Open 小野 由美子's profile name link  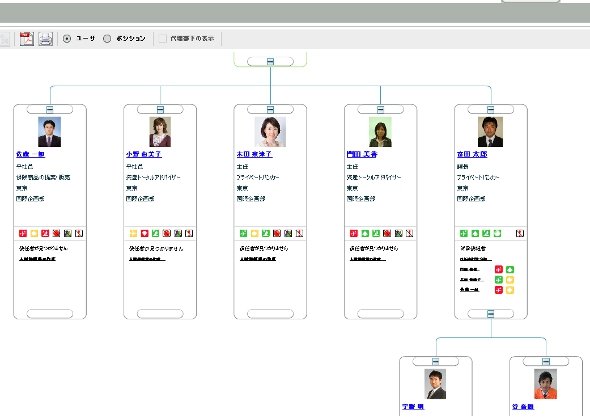144,154
